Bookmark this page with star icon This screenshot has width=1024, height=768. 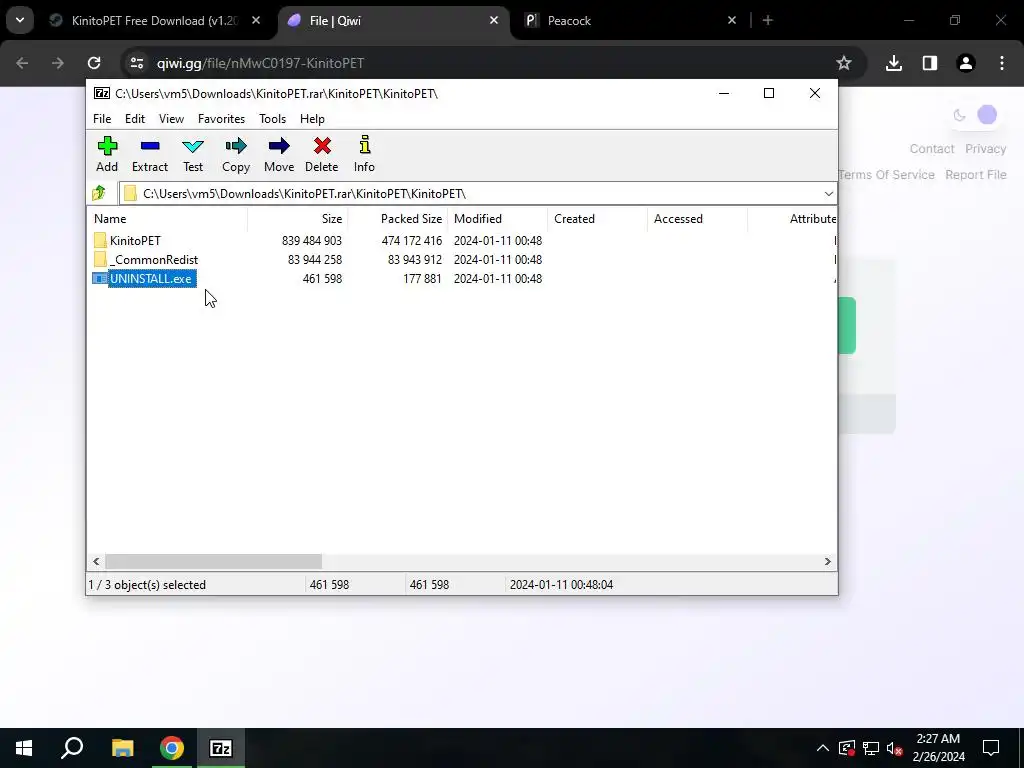(844, 63)
